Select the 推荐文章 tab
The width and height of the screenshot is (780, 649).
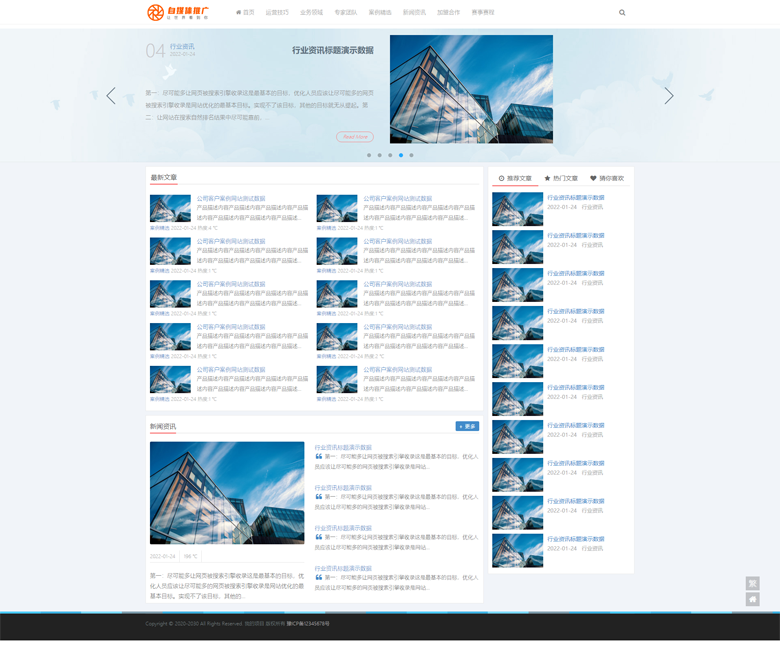(515, 178)
